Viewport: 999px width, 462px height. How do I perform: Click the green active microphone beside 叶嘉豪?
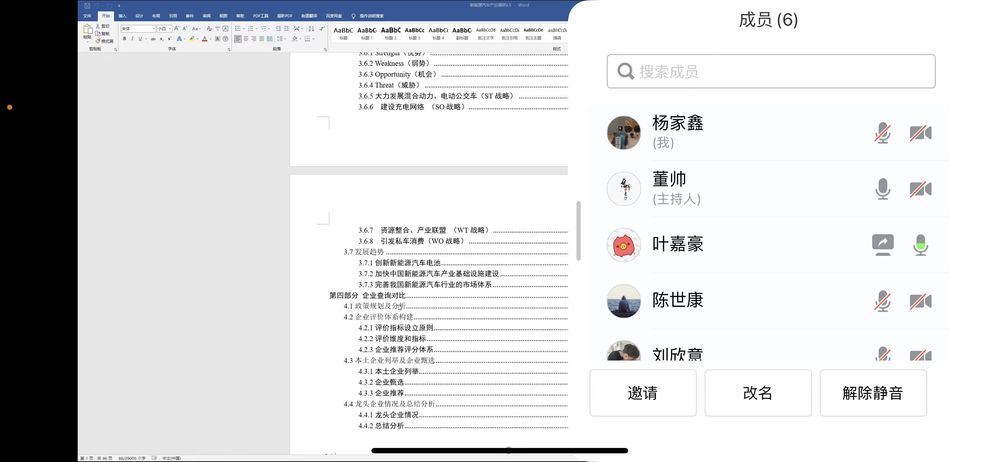pos(920,245)
